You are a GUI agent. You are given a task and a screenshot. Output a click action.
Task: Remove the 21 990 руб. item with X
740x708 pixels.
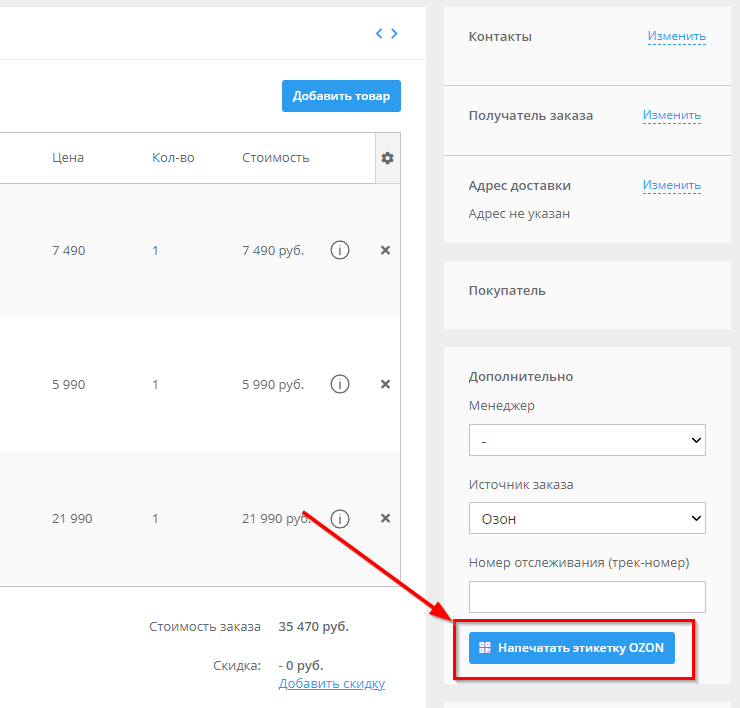(385, 518)
